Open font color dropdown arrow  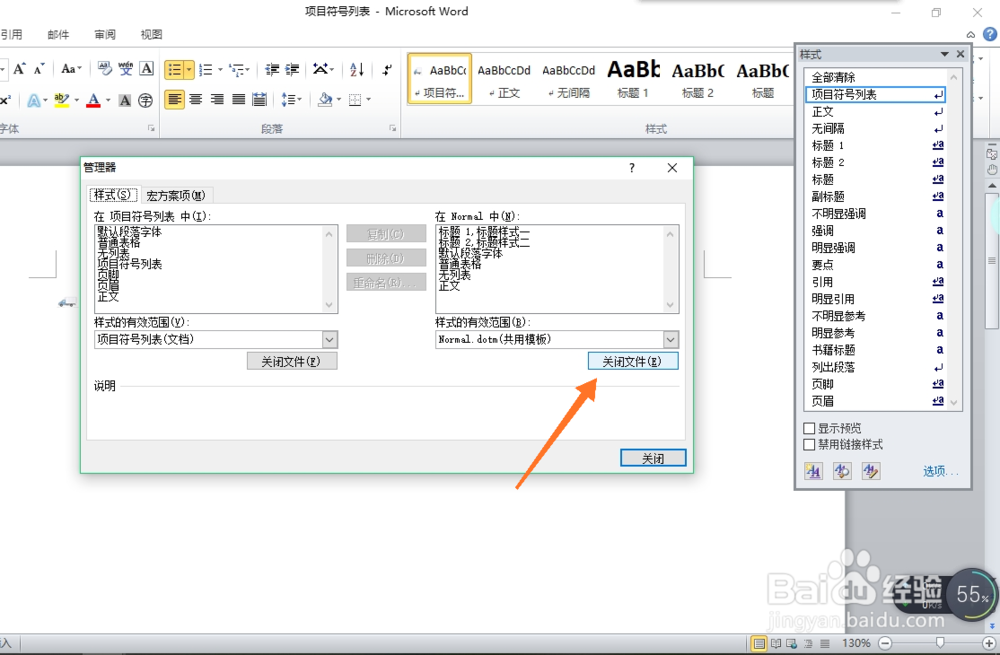[x=108, y=100]
